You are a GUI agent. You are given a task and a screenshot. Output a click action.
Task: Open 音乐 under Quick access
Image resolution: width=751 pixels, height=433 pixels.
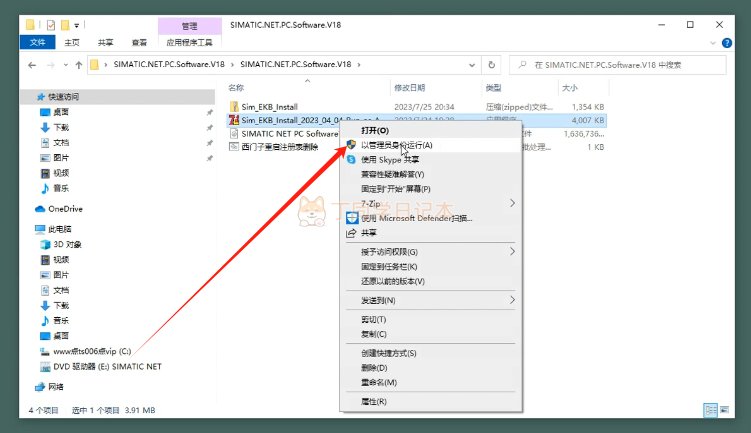pos(61,188)
